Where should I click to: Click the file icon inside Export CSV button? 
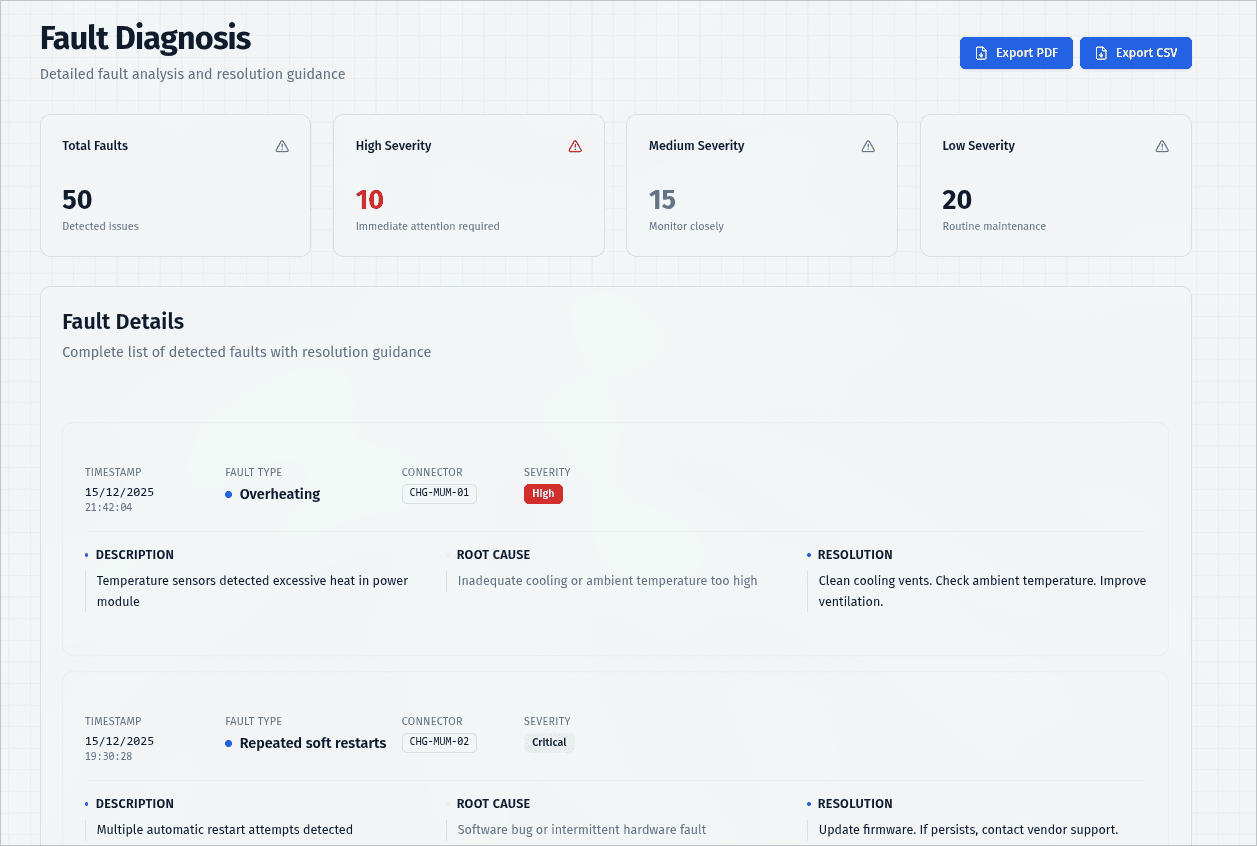point(1101,53)
